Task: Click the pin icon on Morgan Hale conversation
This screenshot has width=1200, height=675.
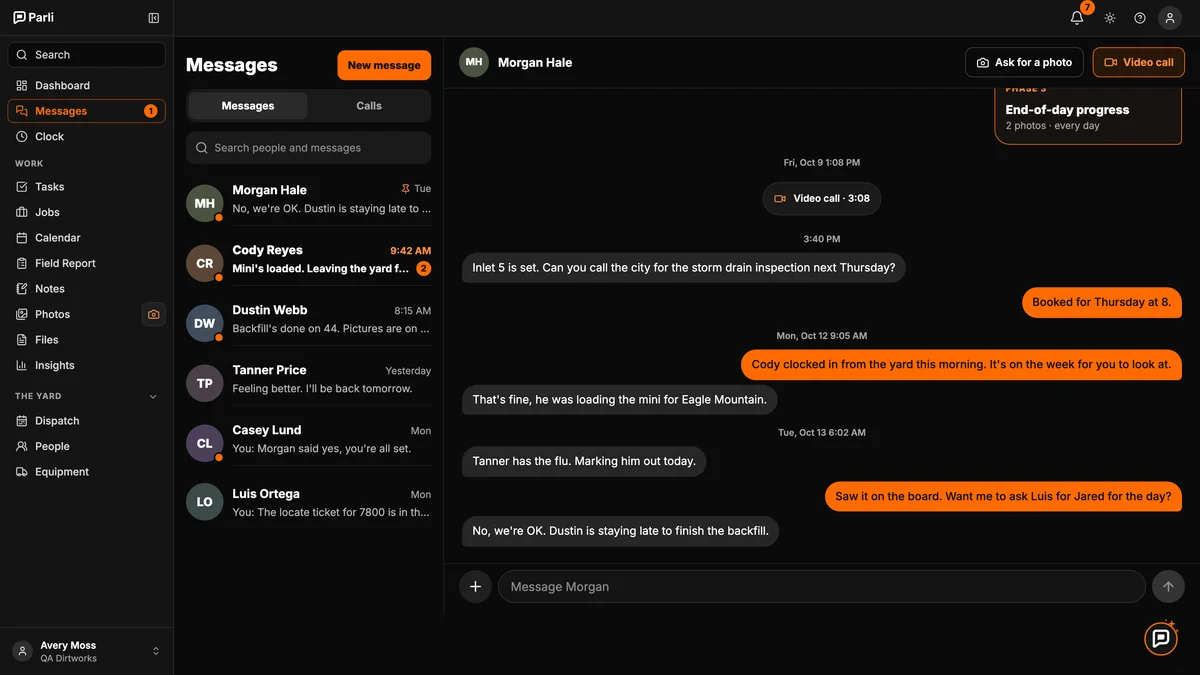Action: 405,188
